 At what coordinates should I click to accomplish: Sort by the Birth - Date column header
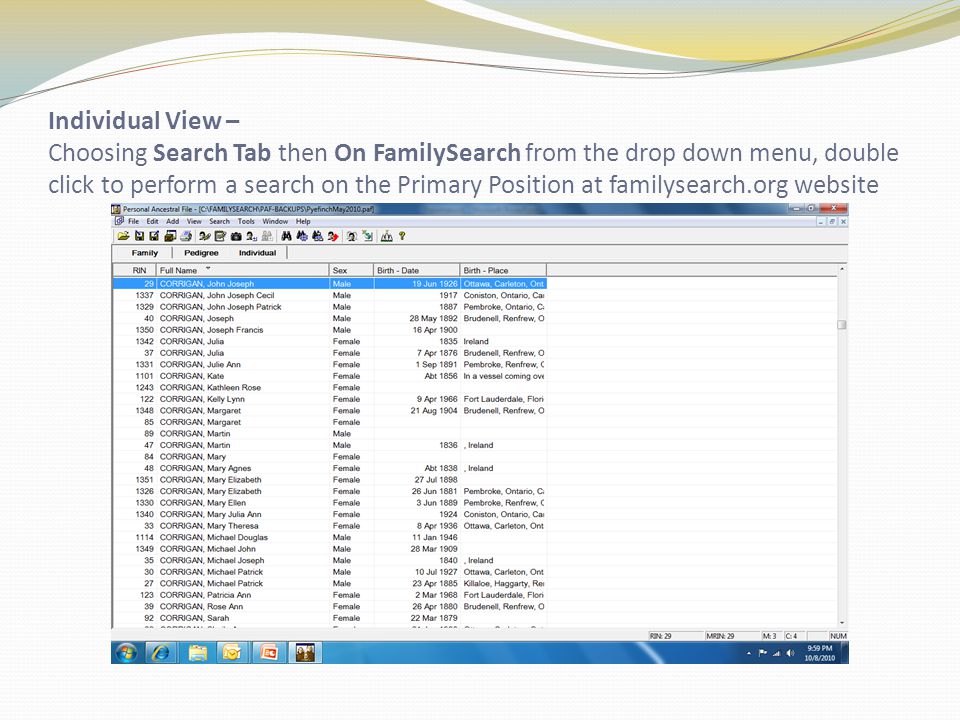click(417, 270)
